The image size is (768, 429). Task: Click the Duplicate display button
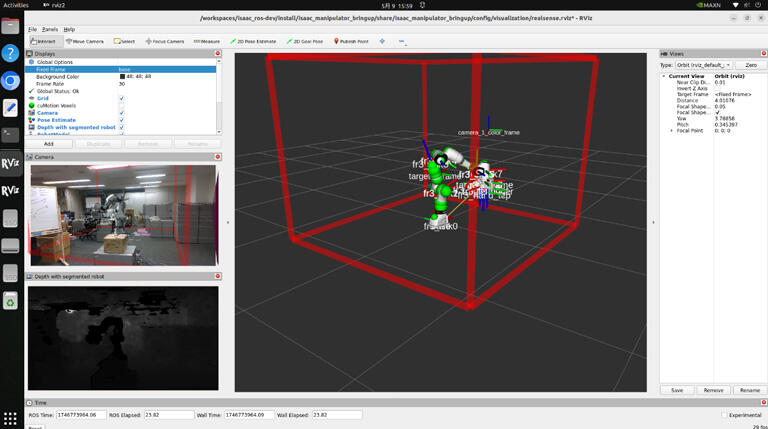click(98, 144)
